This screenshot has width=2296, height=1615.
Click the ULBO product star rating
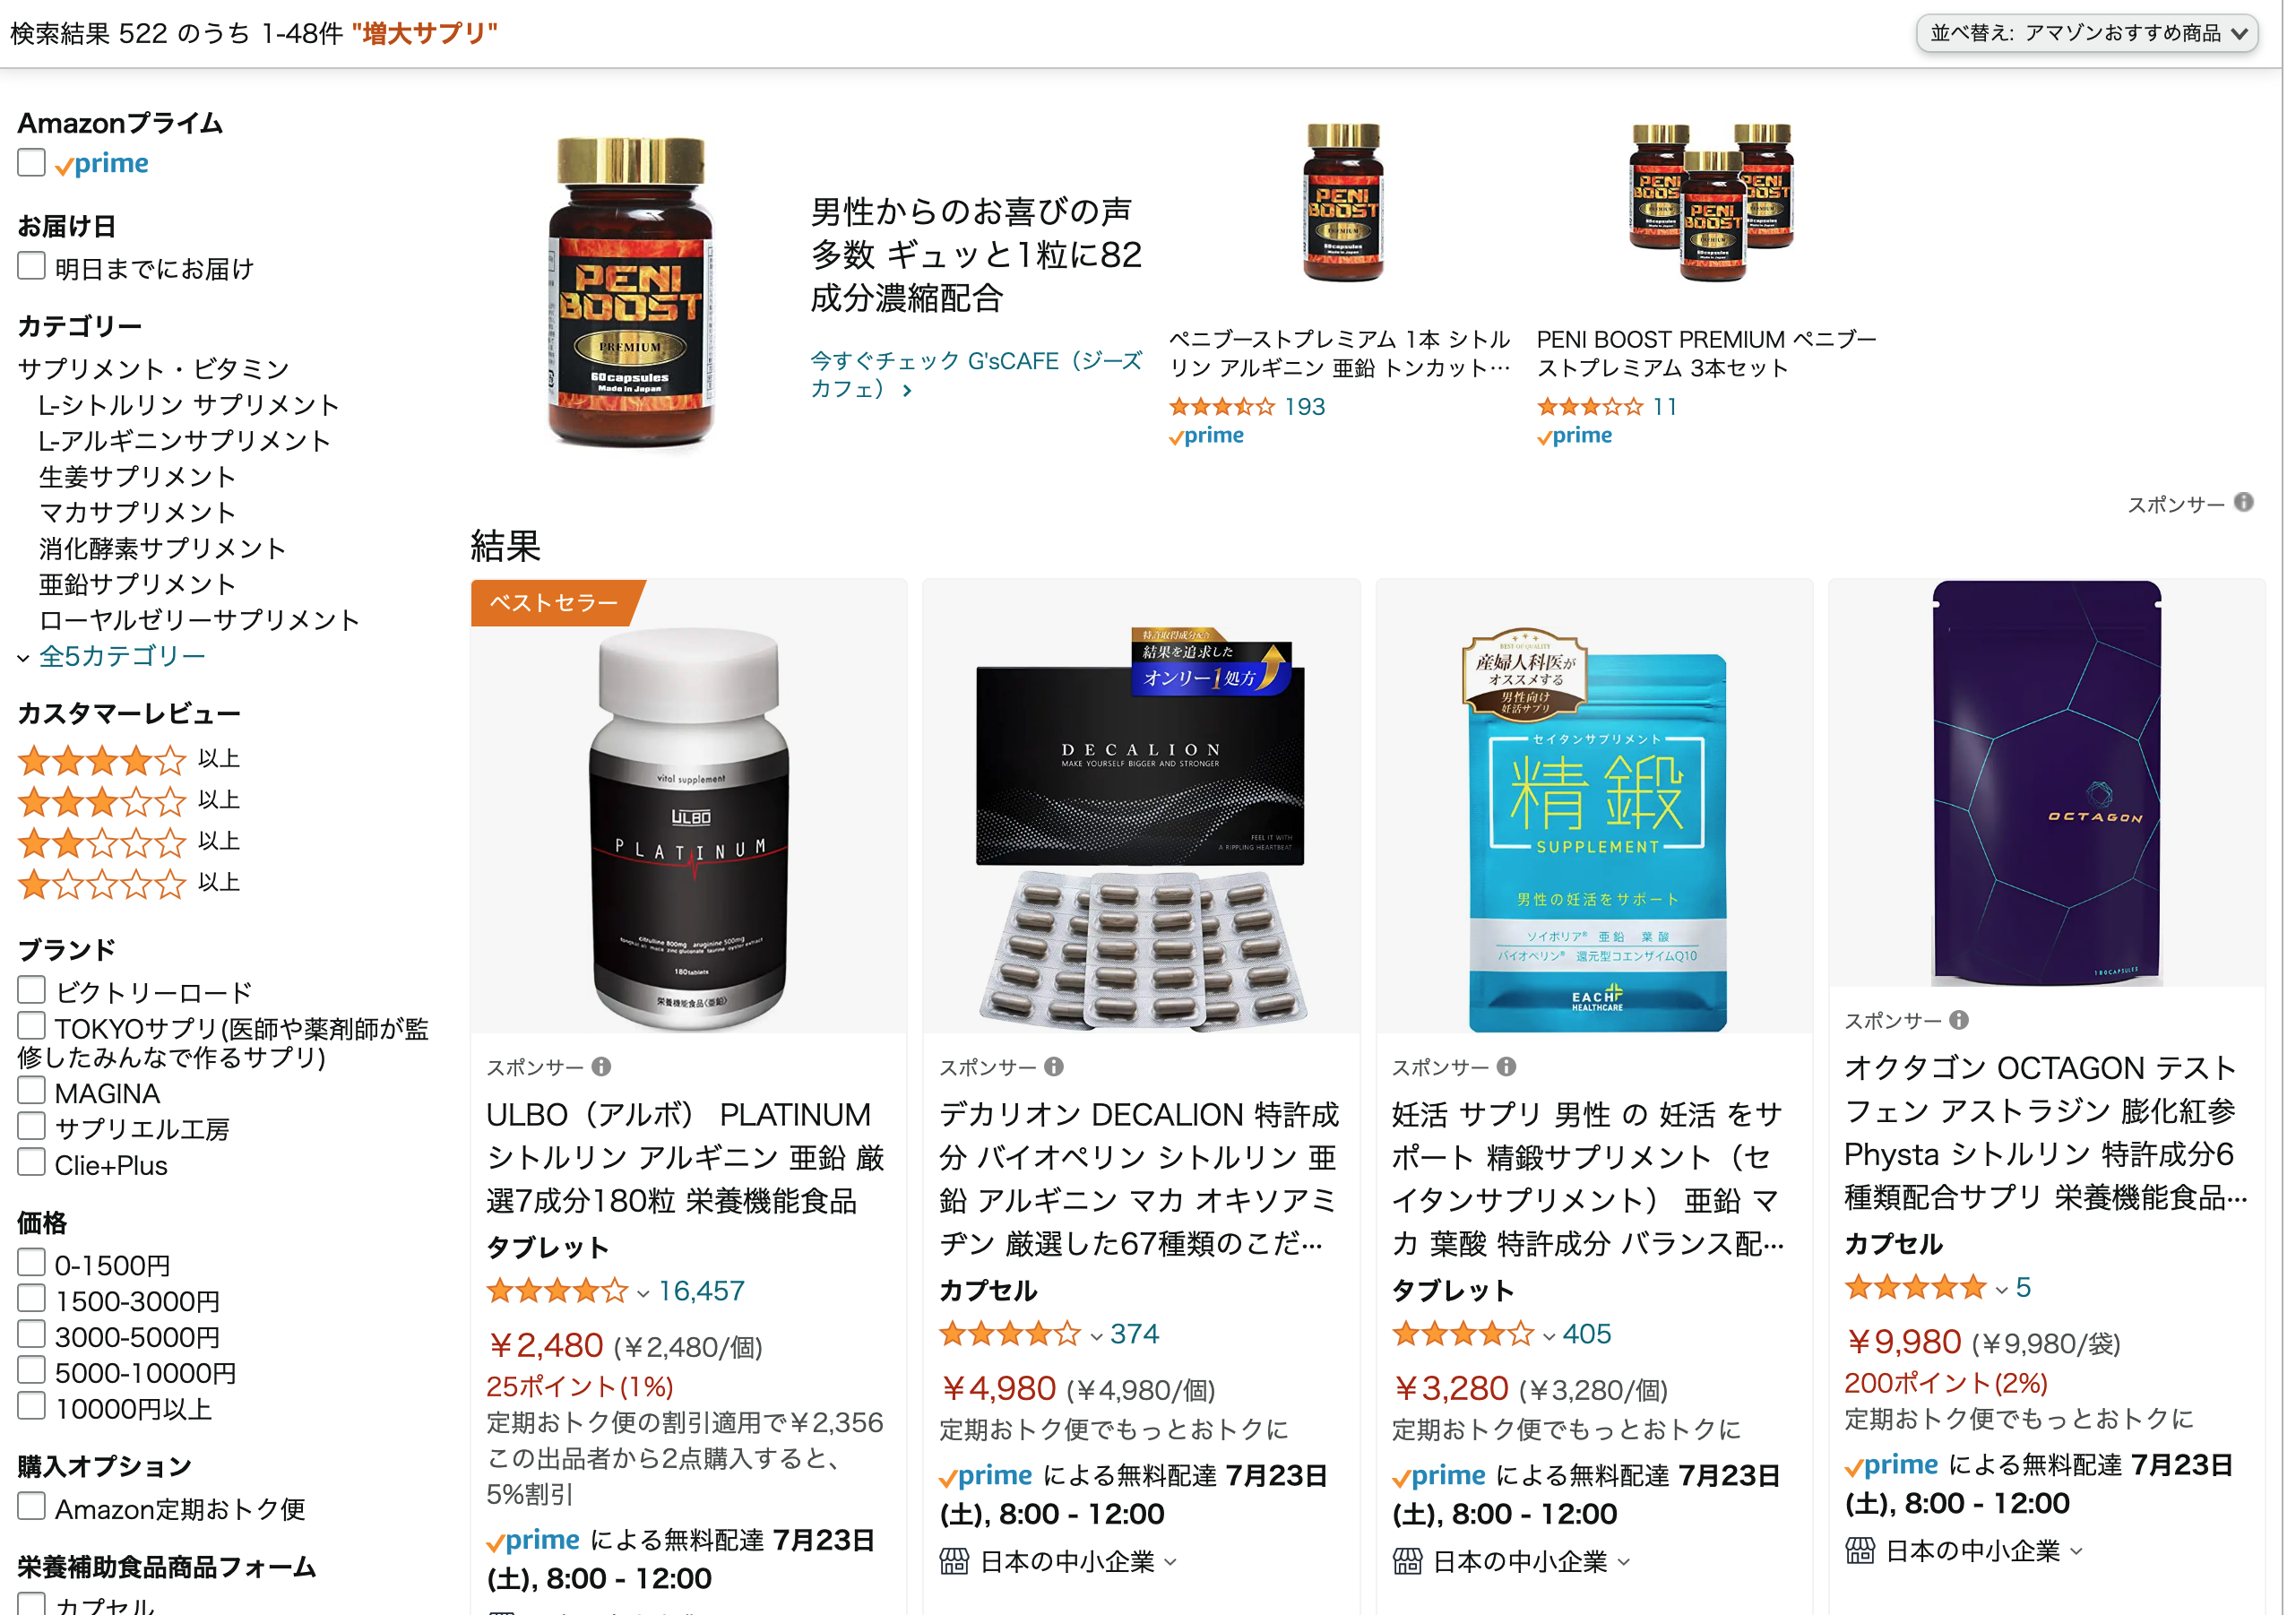coord(557,1291)
